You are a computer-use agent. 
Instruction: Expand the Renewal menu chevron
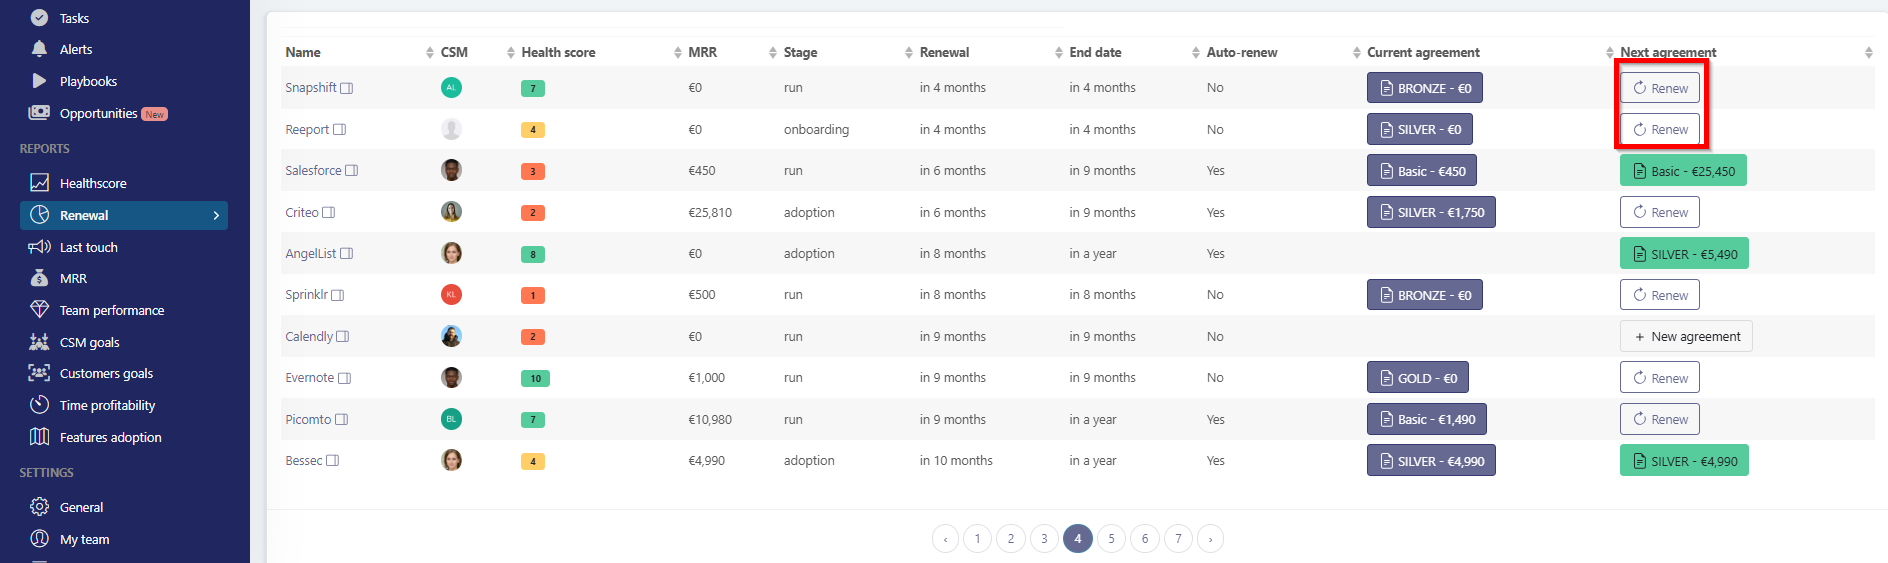click(x=216, y=215)
